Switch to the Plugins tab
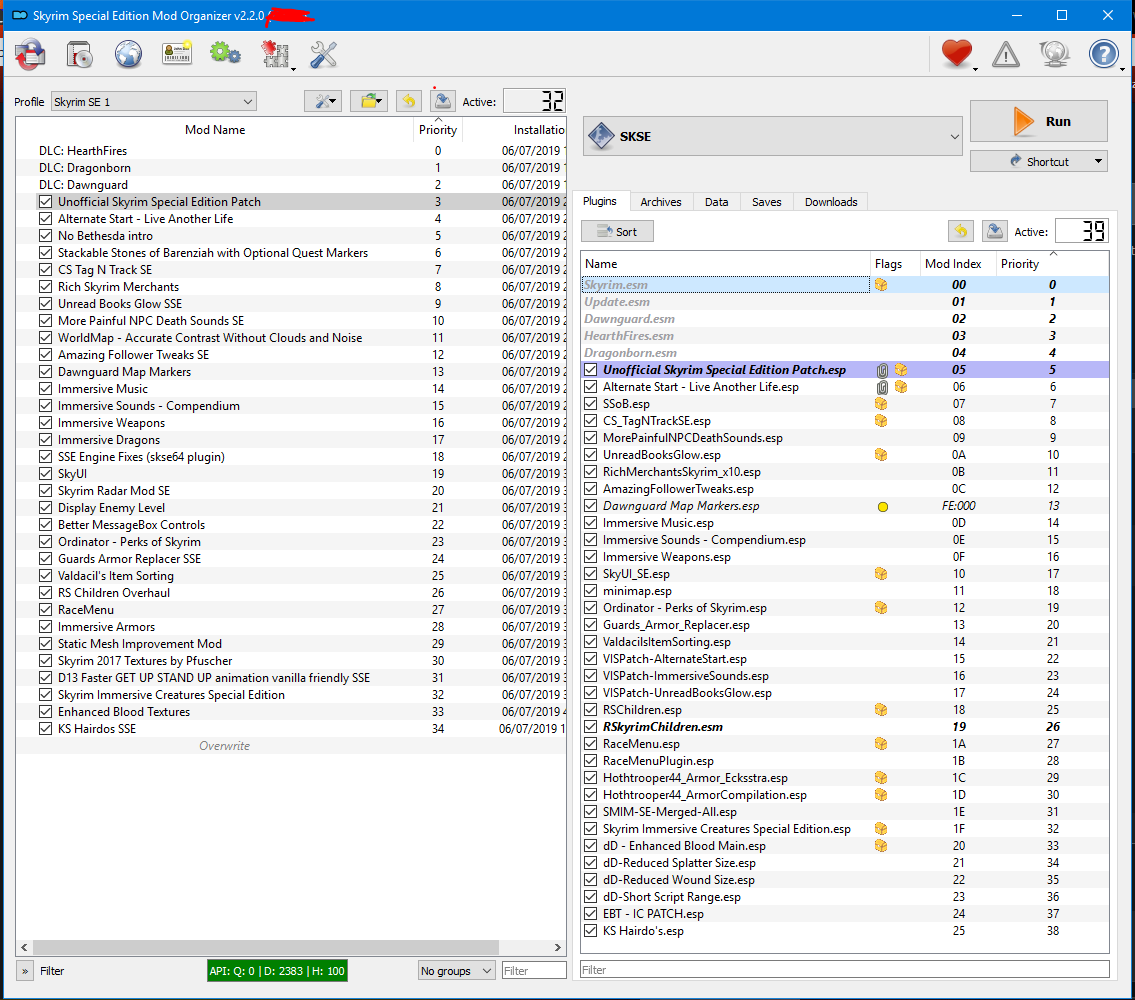 coord(600,201)
